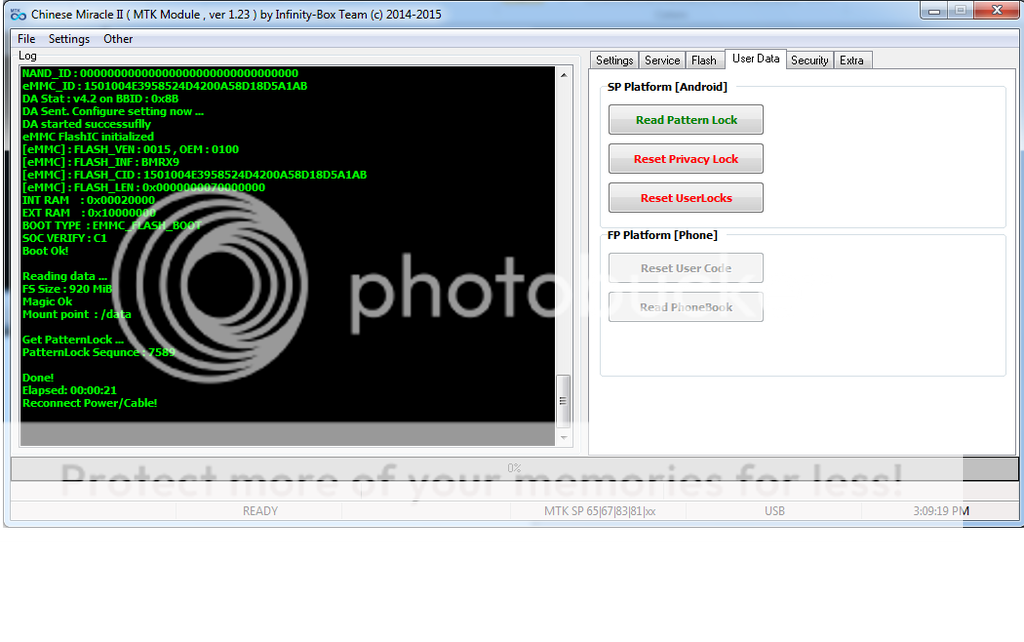Click the Infinity-Box app icon in title bar
Viewport: 1024px width, 642px height.
click(x=17, y=15)
